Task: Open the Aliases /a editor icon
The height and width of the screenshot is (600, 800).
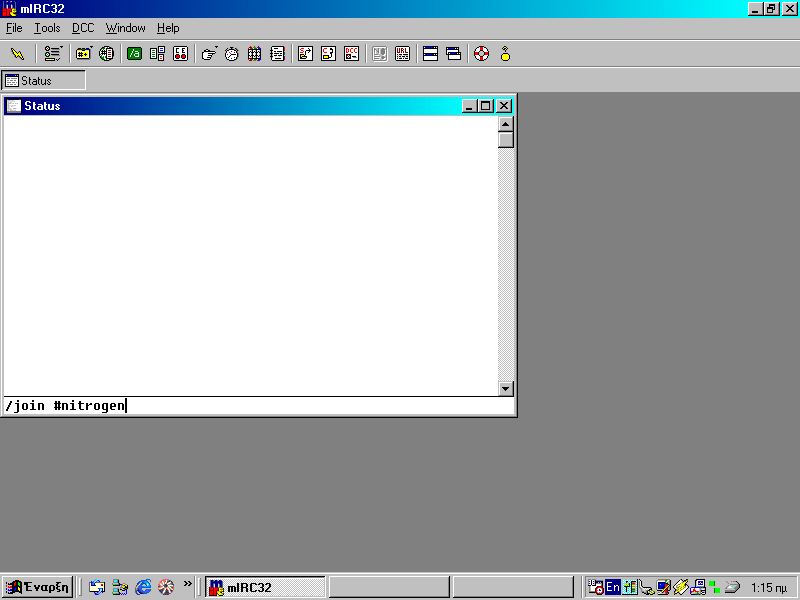Action: tap(134, 54)
